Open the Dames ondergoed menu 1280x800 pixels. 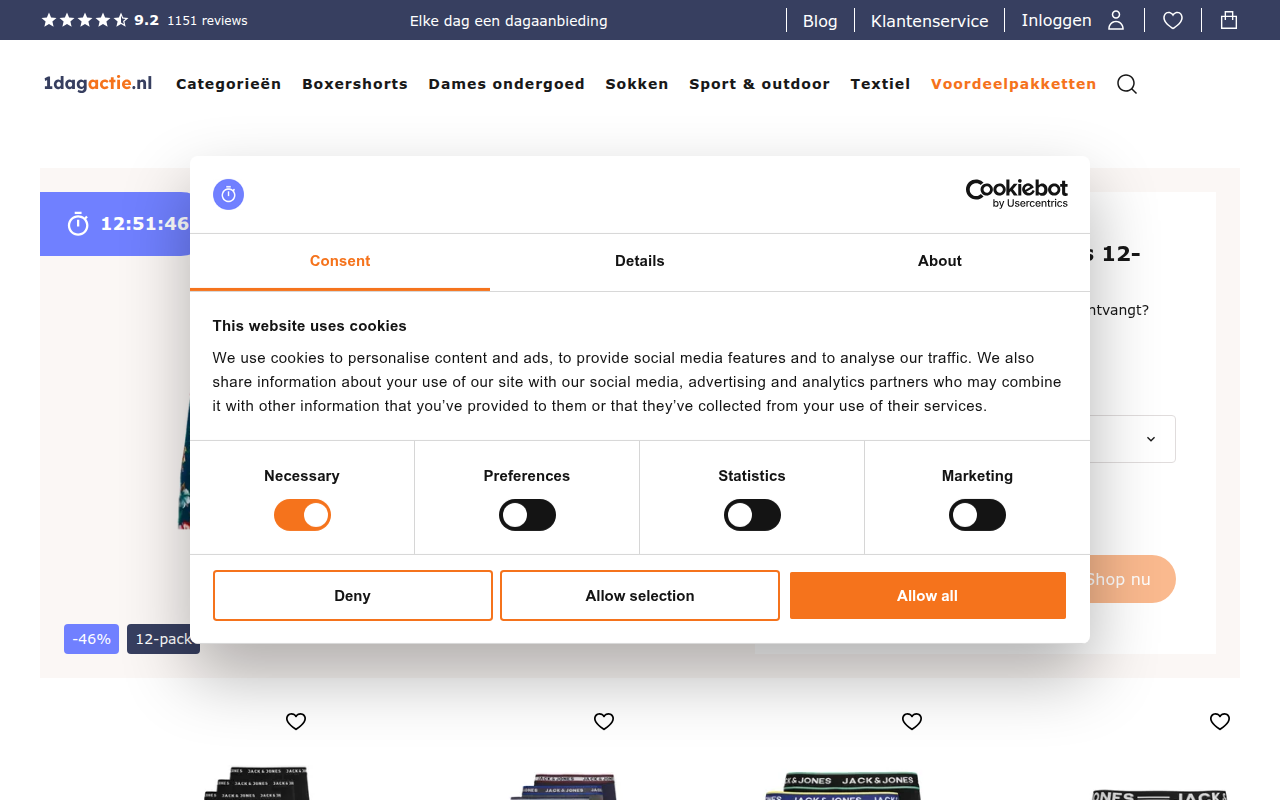pos(507,84)
